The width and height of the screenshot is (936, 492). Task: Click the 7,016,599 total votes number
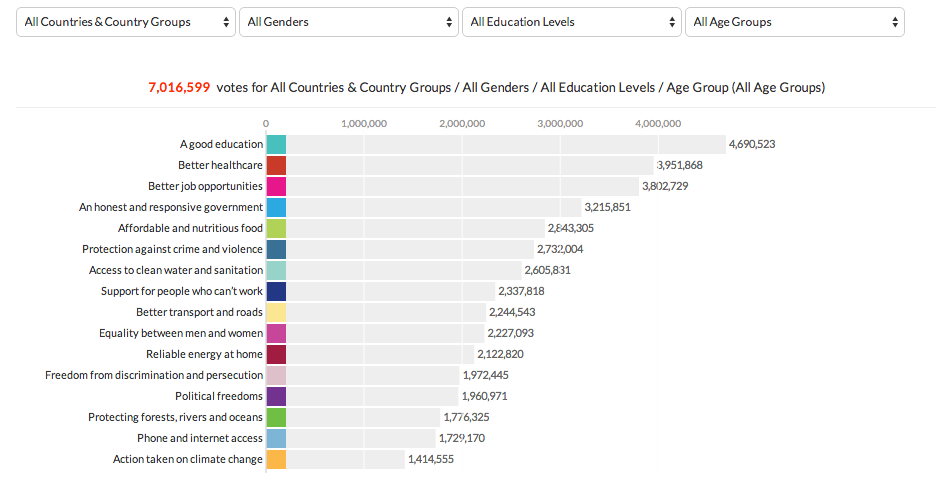pos(179,88)
